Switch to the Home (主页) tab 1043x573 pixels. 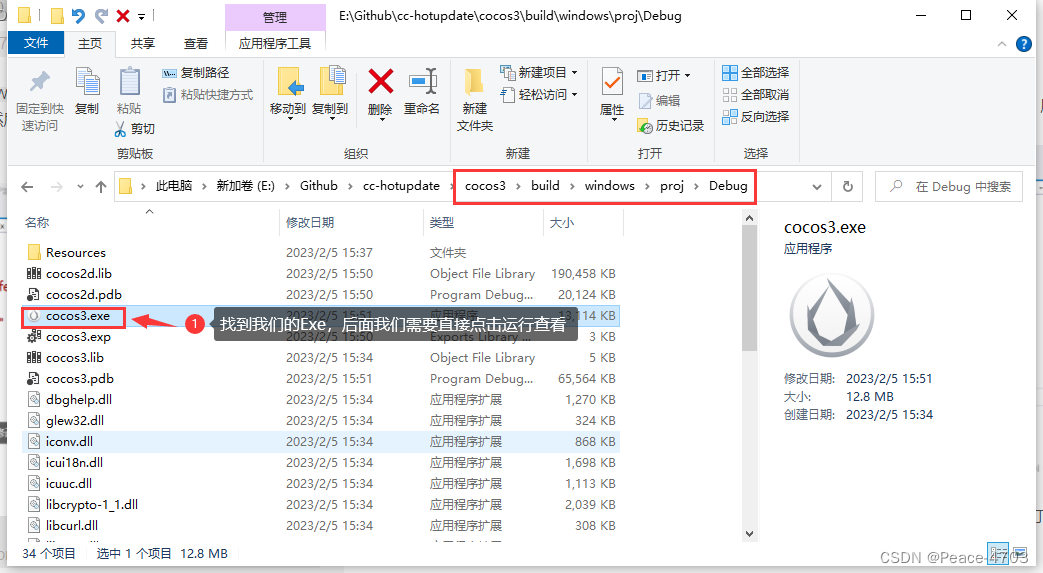pos(90,44)
